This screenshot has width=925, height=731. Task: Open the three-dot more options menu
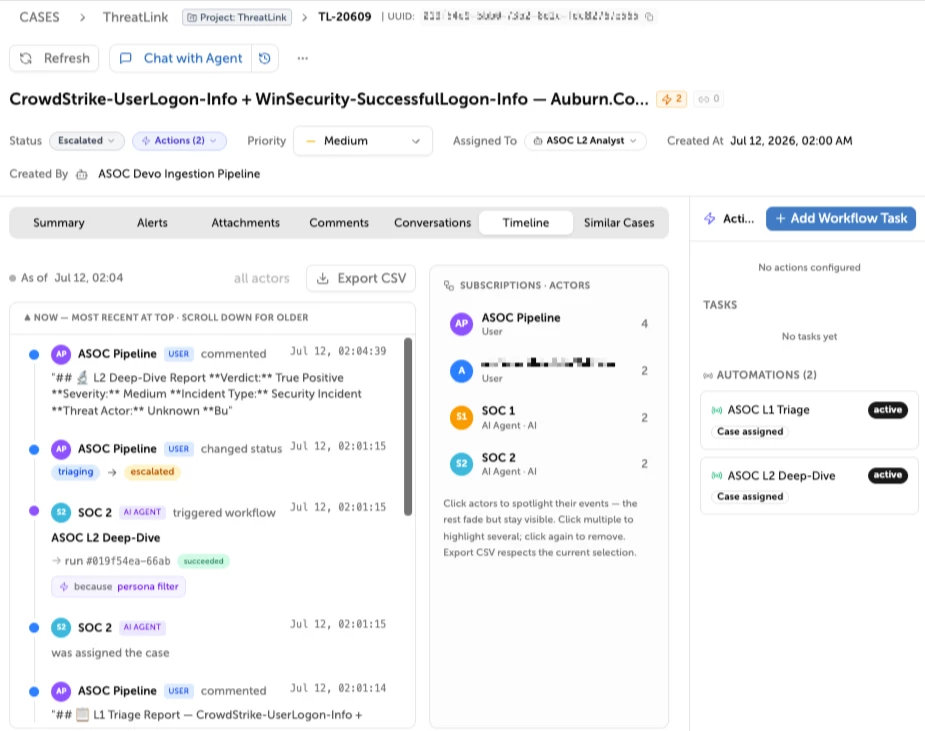click(303, 58)
